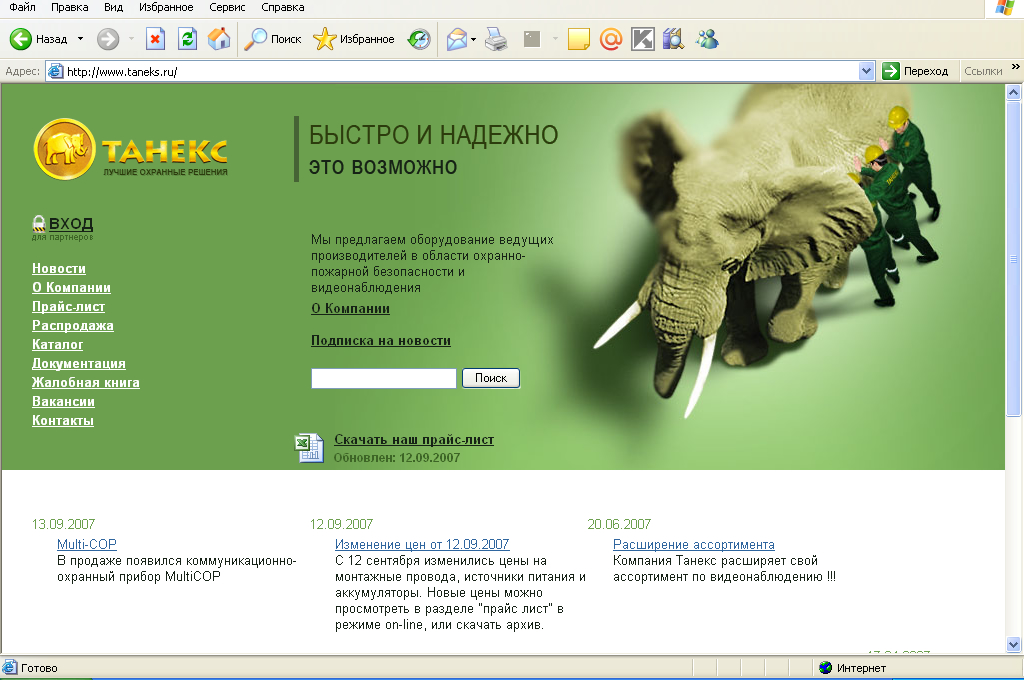Open the History toolbar icon
This screenshot has height=680, width=1024.
pyautogui.click(x=419, y=39)
